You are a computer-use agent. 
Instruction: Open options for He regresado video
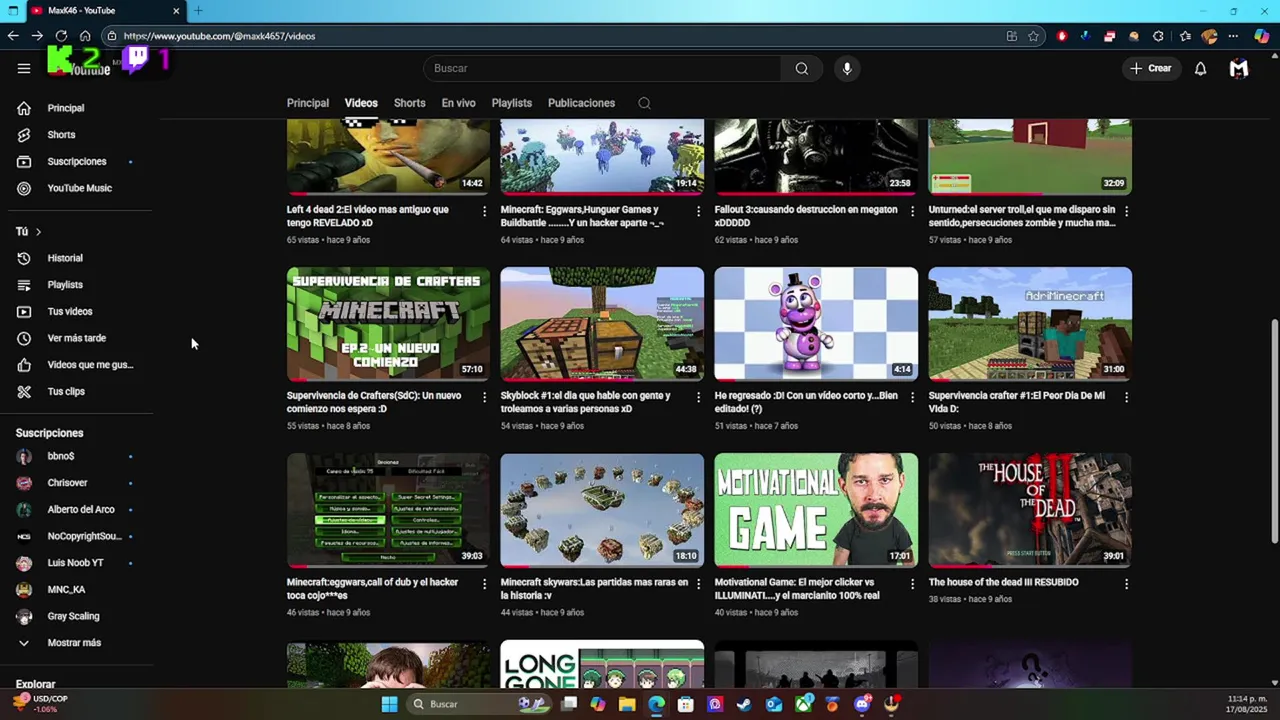(x=912, y=397)
